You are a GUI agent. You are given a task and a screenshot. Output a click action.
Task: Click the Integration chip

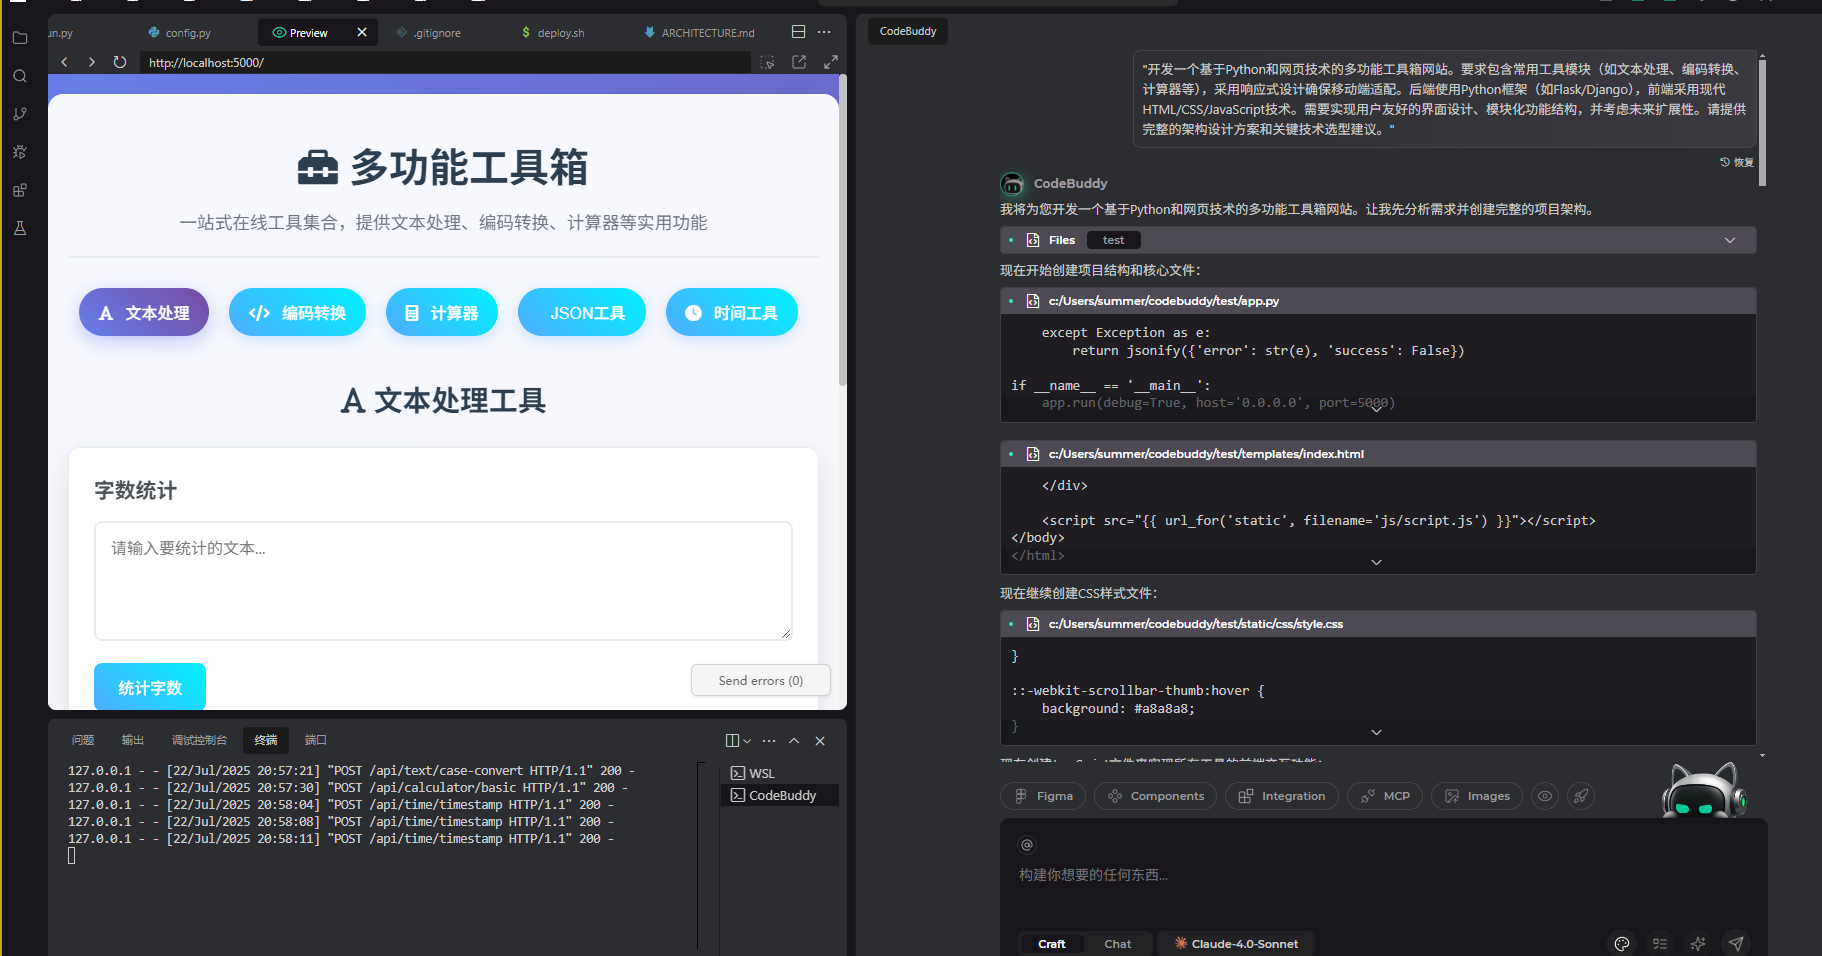(x=1281, y=796)
